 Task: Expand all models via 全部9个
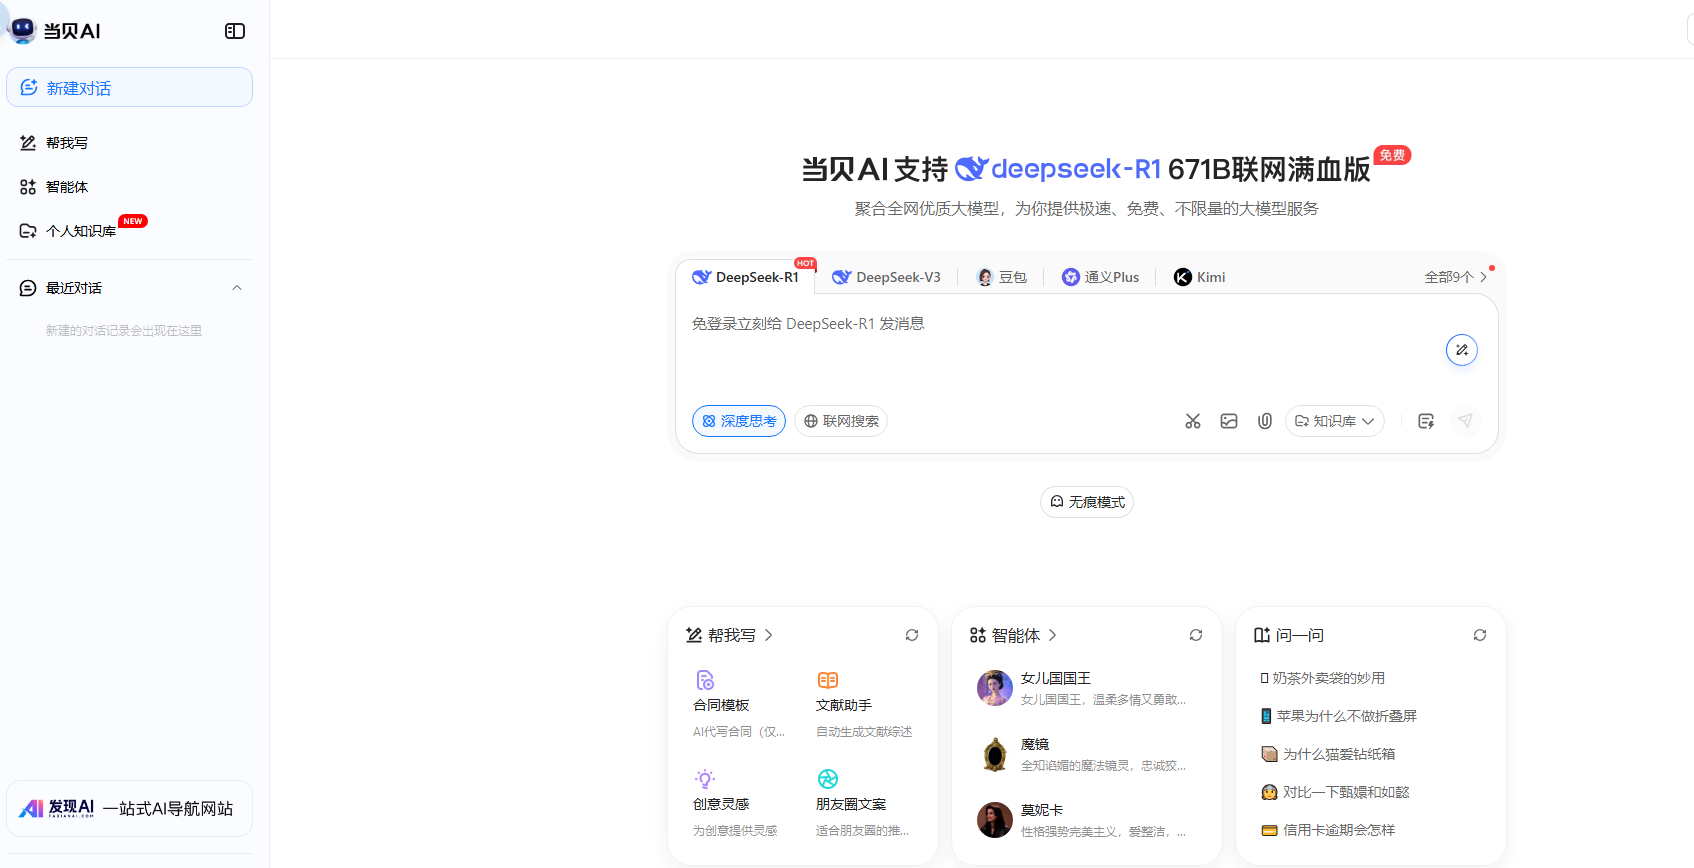coord(1455,277)
